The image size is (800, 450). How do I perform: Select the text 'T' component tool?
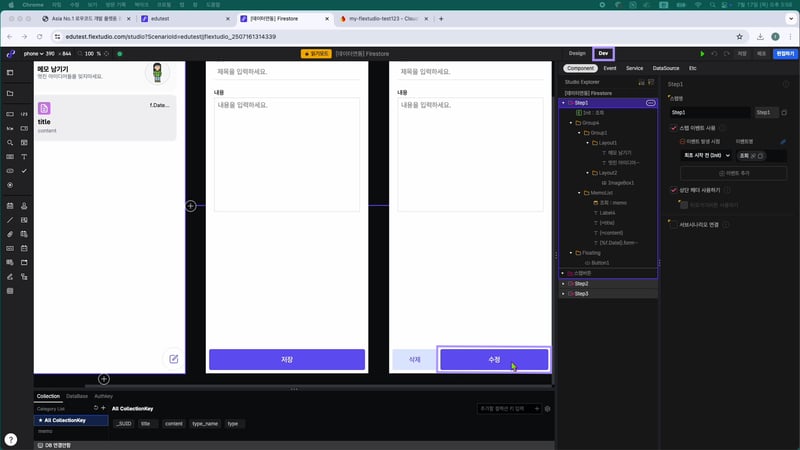[24, 157]
